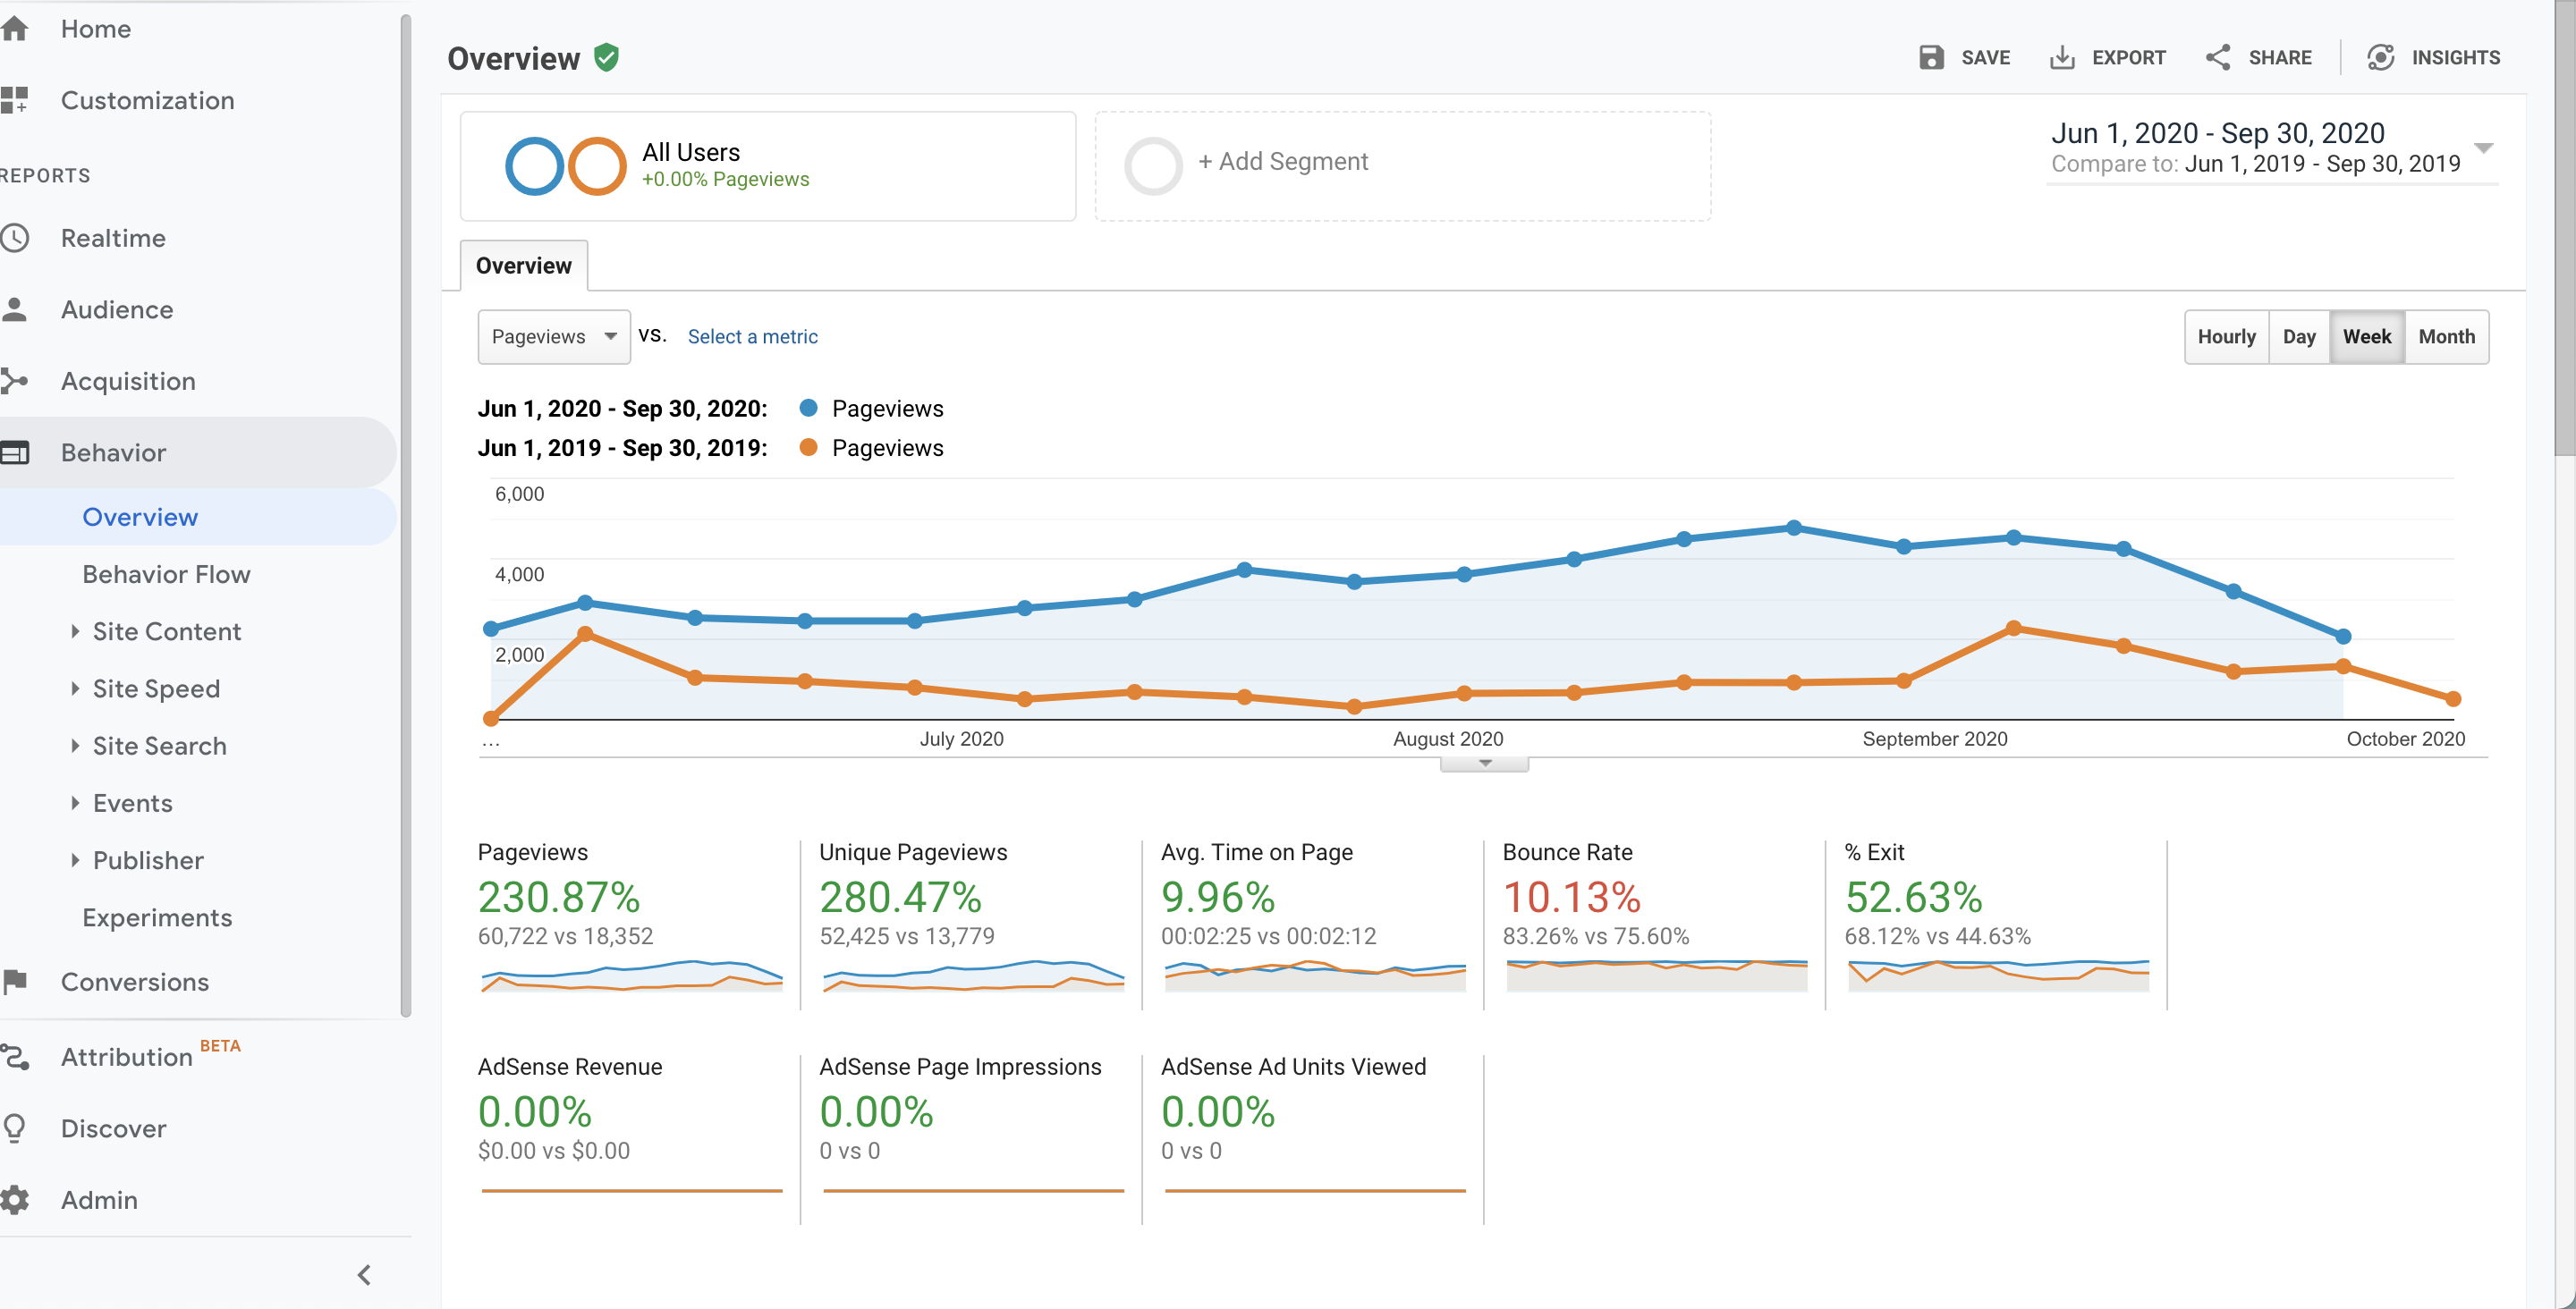The width and height of the screenshot is (2576, 1309).
Task: Click the Export download icon
Action: coord(2062,58)
